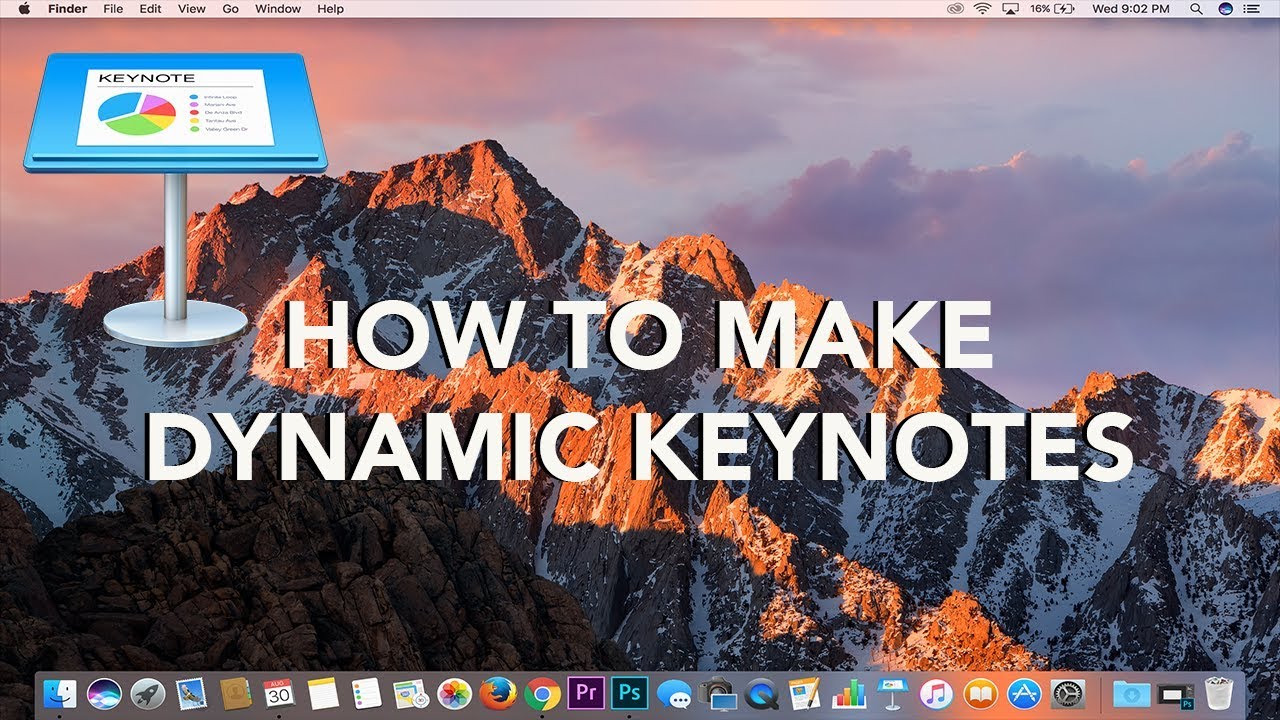1280x720 pixels.
Task: Open the Go menu
Action: pos(230,9)
